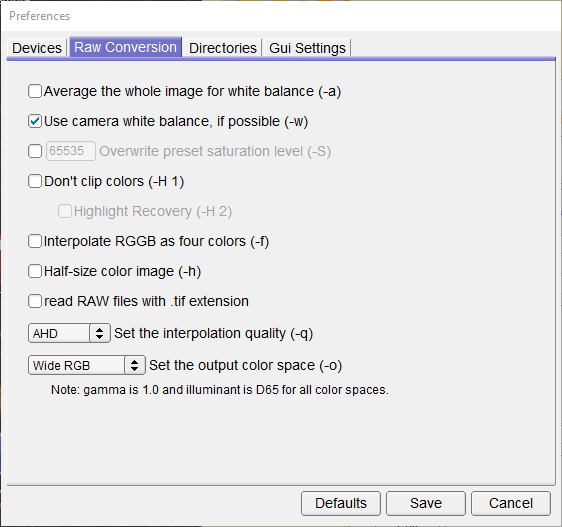Enable Don't clip colors (-H 1)
Viewport: 562px width, 527px height.
(35, 181)
